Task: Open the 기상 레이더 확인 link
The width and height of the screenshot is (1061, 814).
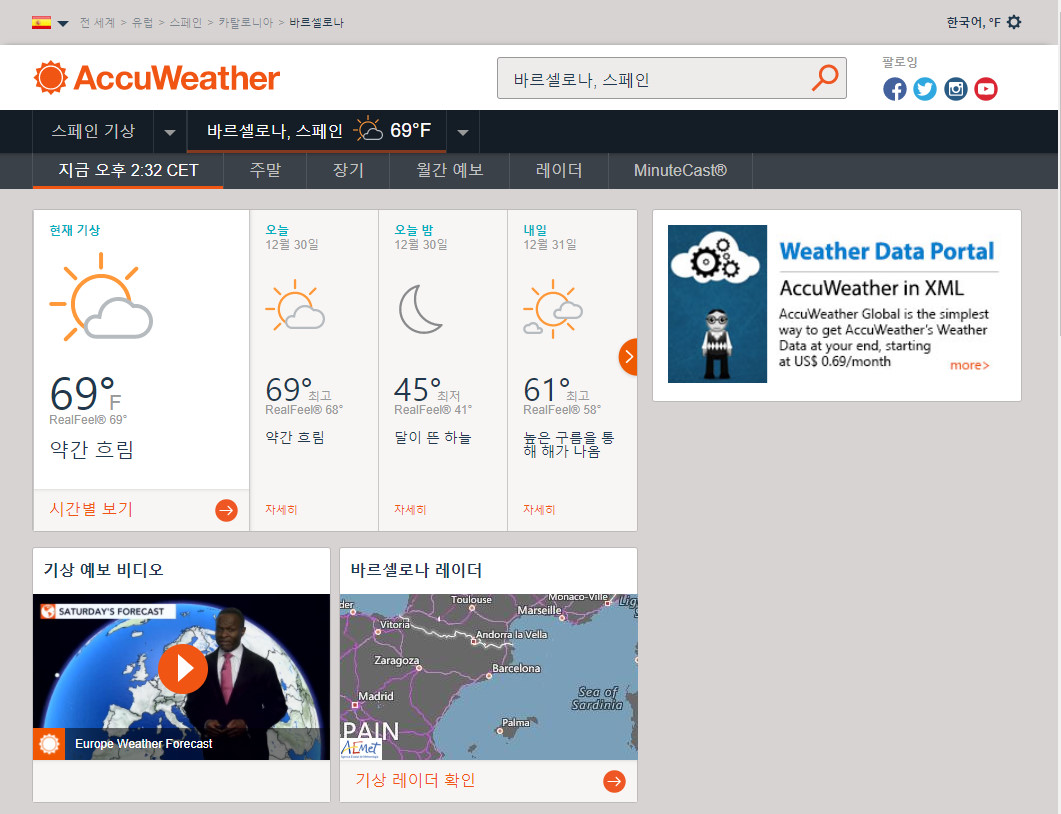Action: (415, 780)
